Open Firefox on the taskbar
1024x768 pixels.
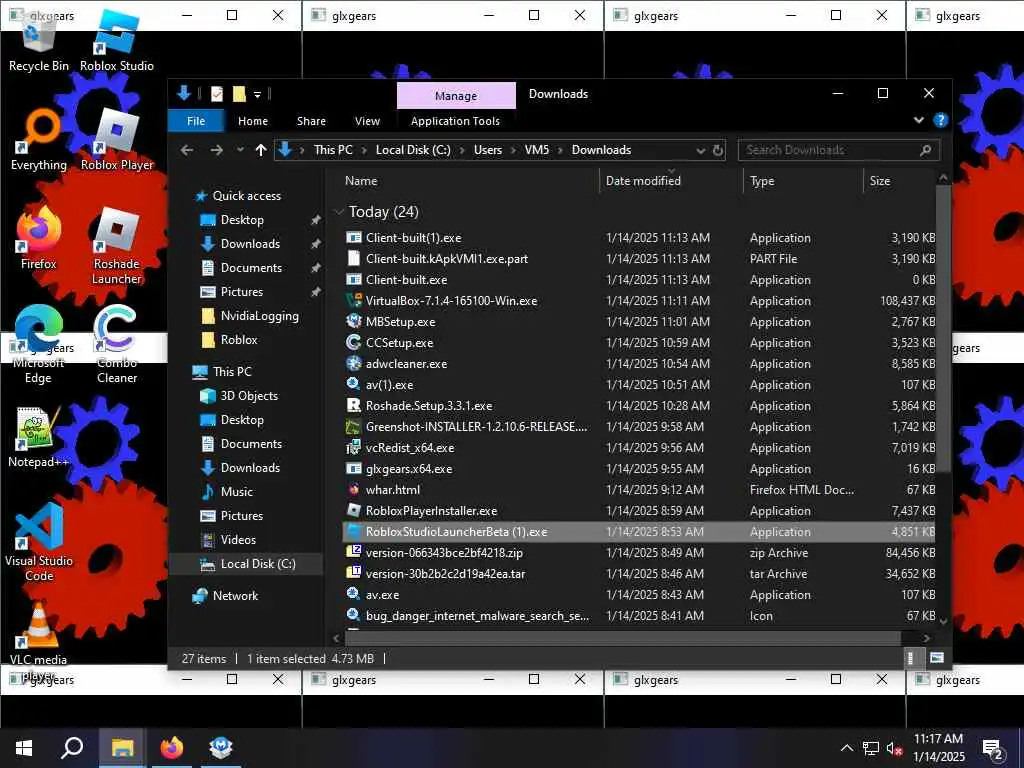[x=172, y=747]
